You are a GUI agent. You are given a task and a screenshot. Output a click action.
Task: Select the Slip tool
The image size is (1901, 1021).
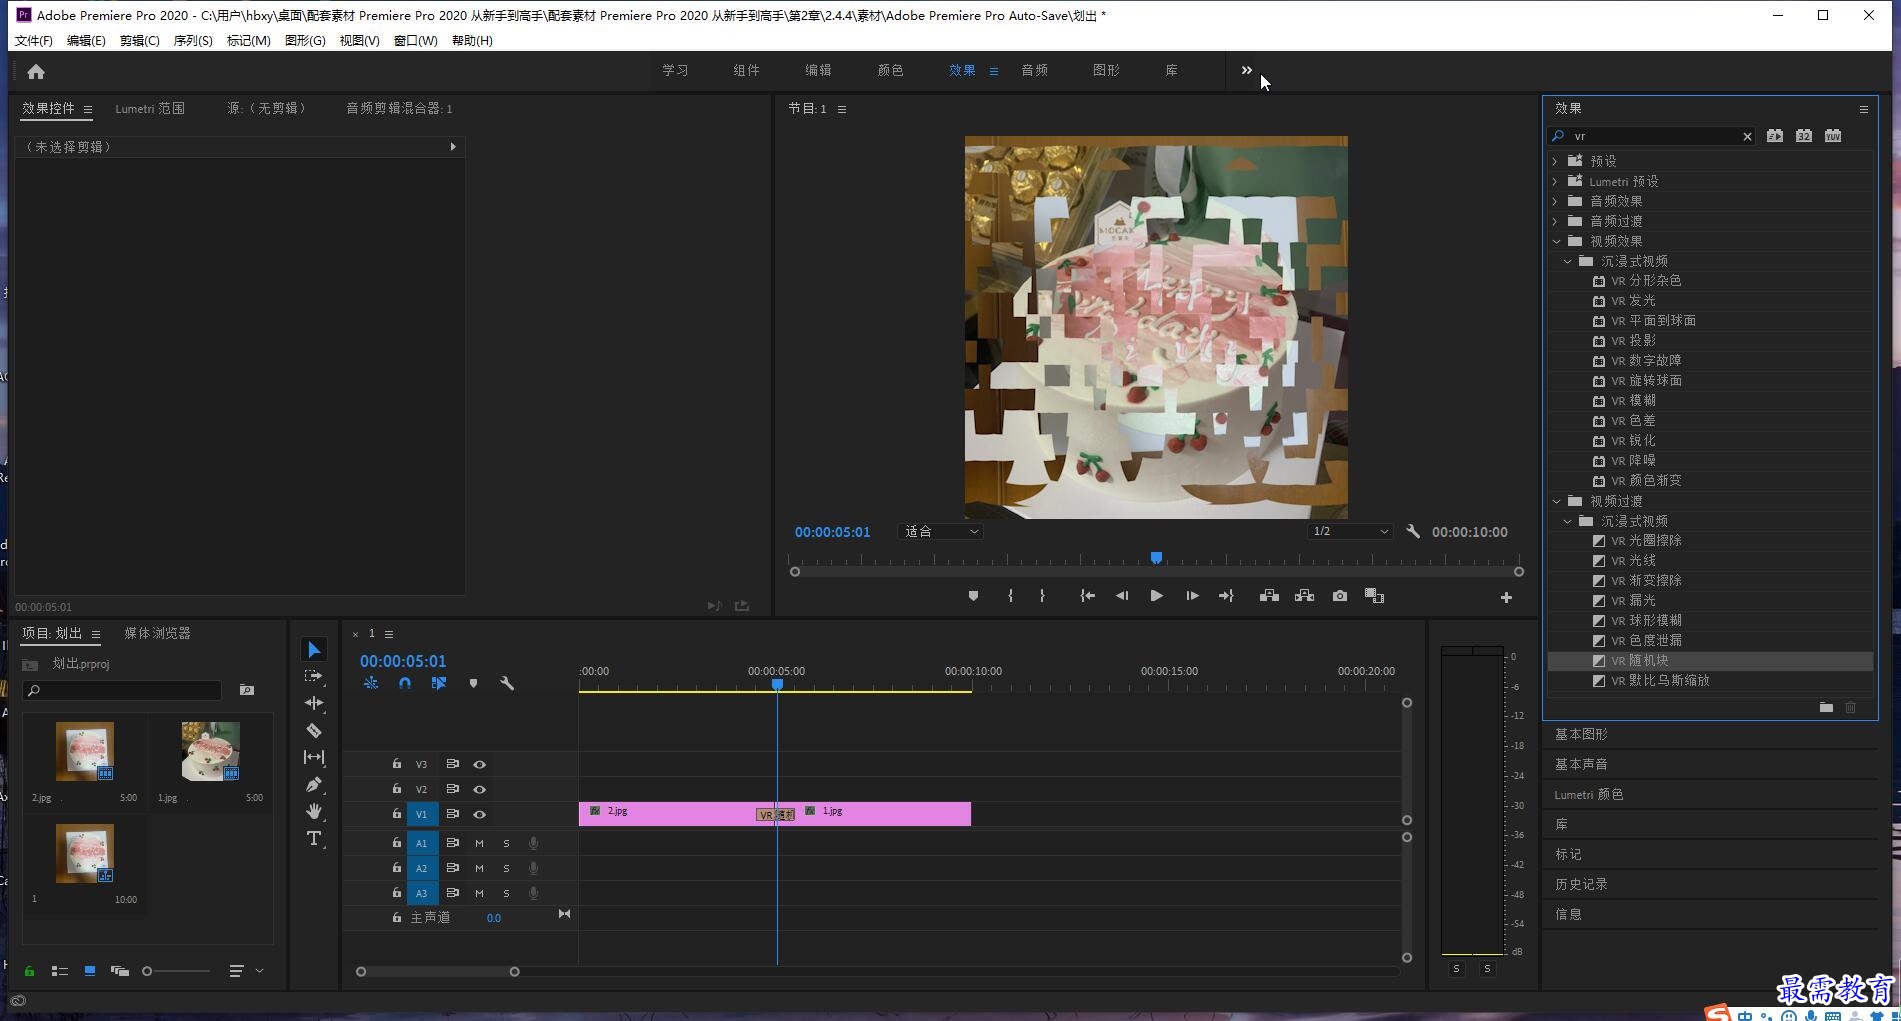click(x=314, y=757)
